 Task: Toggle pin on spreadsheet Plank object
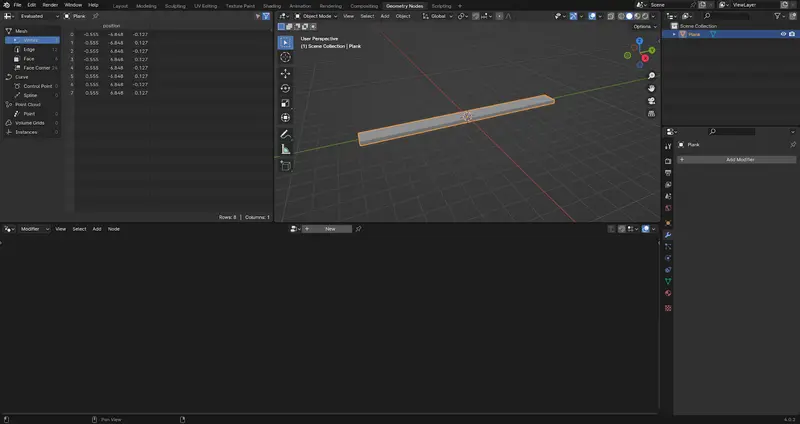[95, 16]
